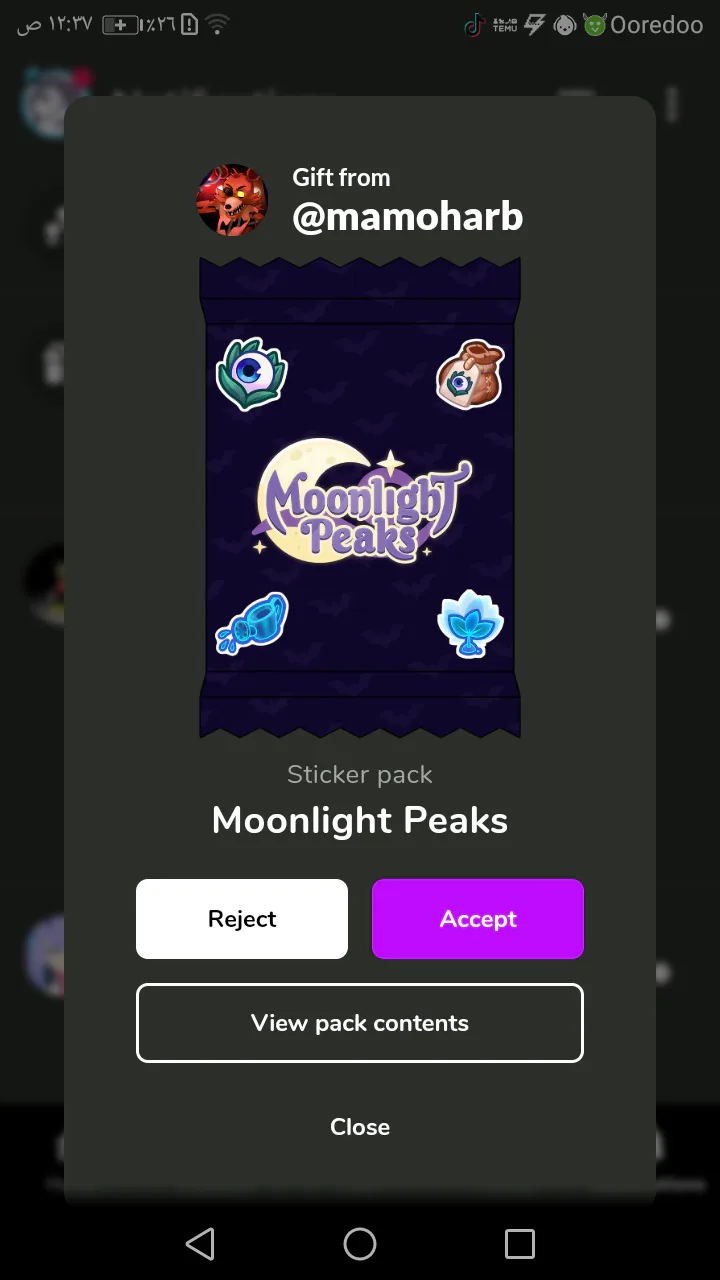The image size is (720, 1280).
Task: Tap the @mamoharb profile avatar
Action: point(232,200)
